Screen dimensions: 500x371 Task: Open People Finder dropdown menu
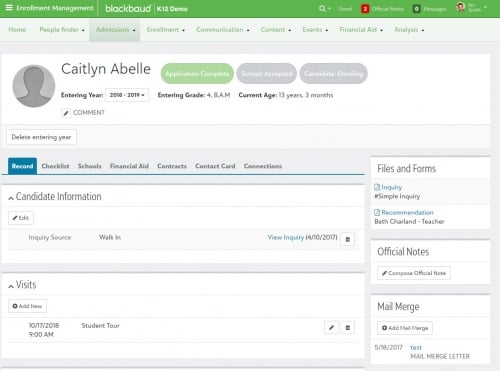tap(62, 30)
